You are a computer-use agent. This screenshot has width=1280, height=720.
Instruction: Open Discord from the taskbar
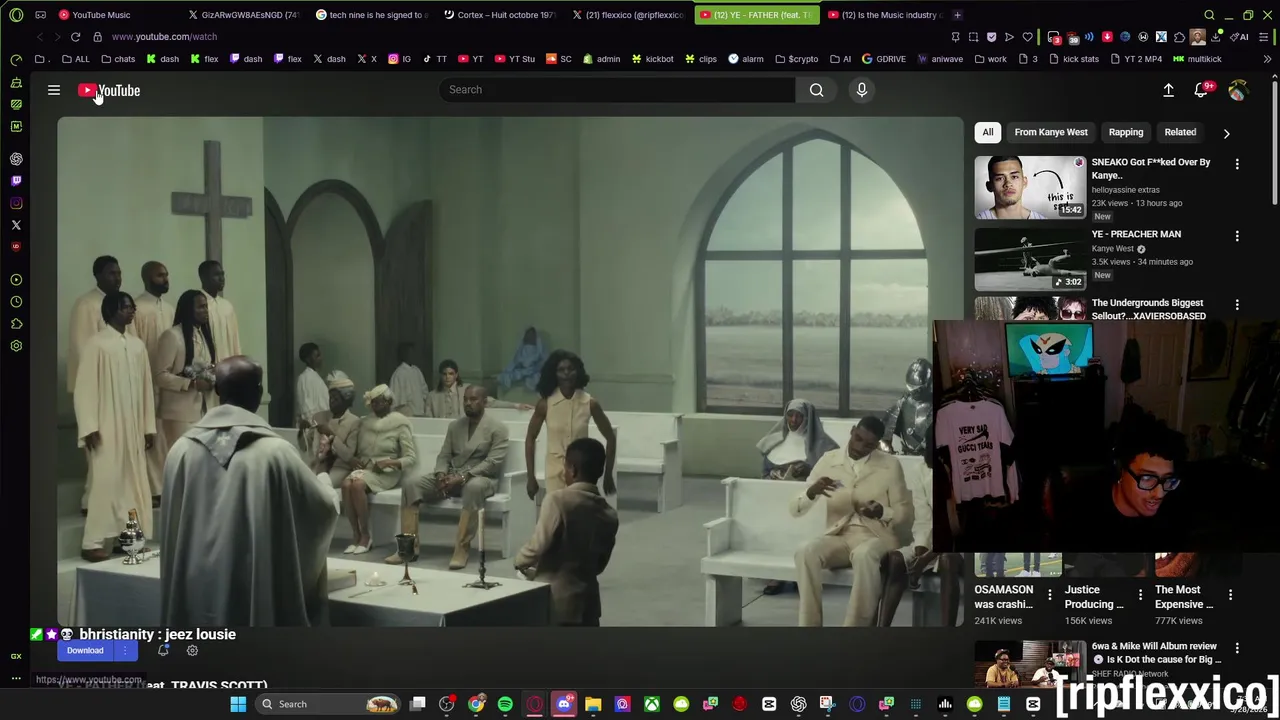click(x=564, y=704)
